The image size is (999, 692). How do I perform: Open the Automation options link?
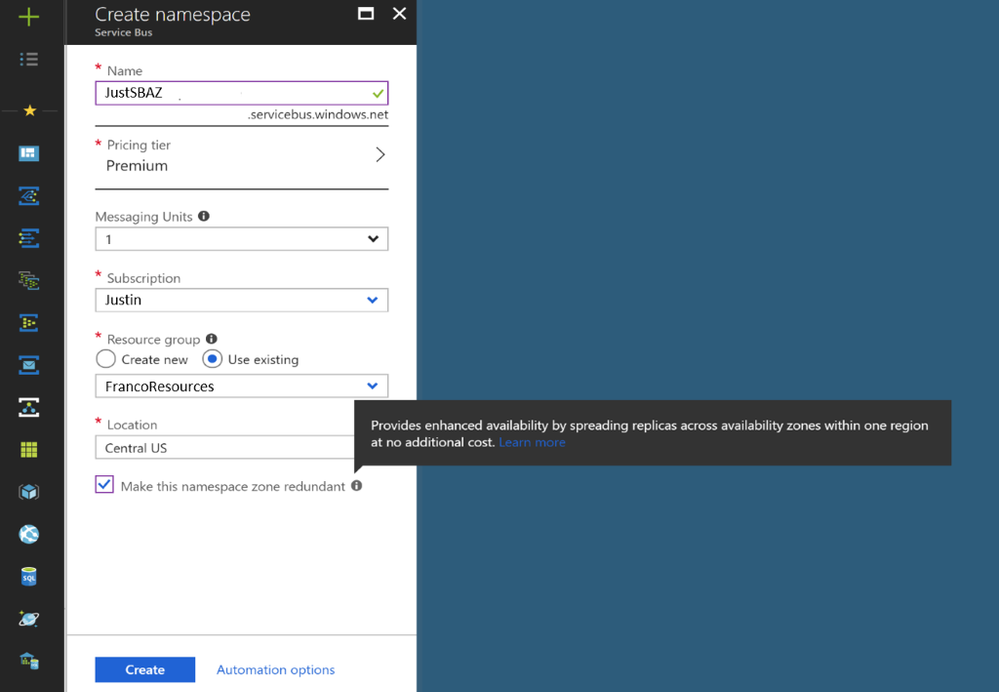[275, 670]
